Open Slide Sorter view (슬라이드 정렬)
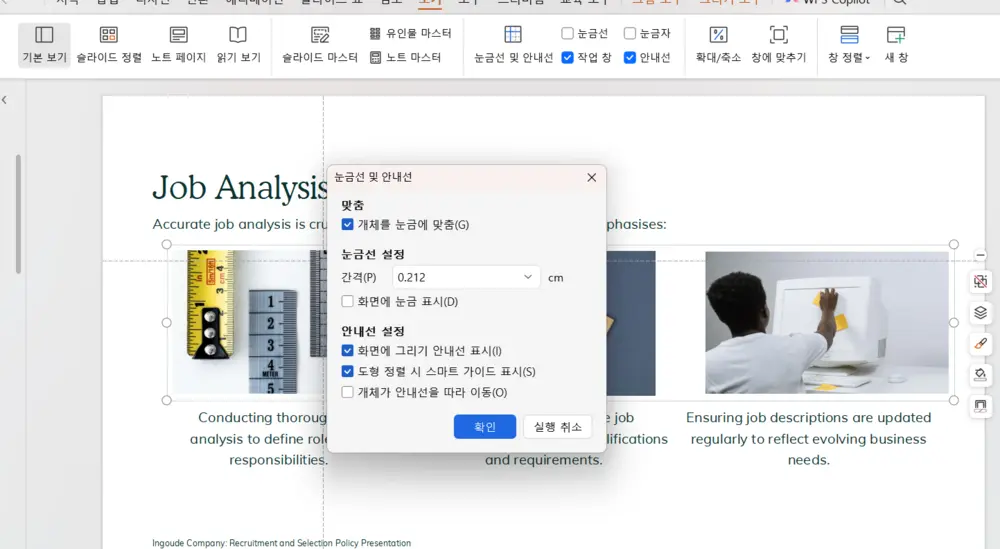Image resolution: width=1000 pixels, height=549 pixels. pos(109,45)
